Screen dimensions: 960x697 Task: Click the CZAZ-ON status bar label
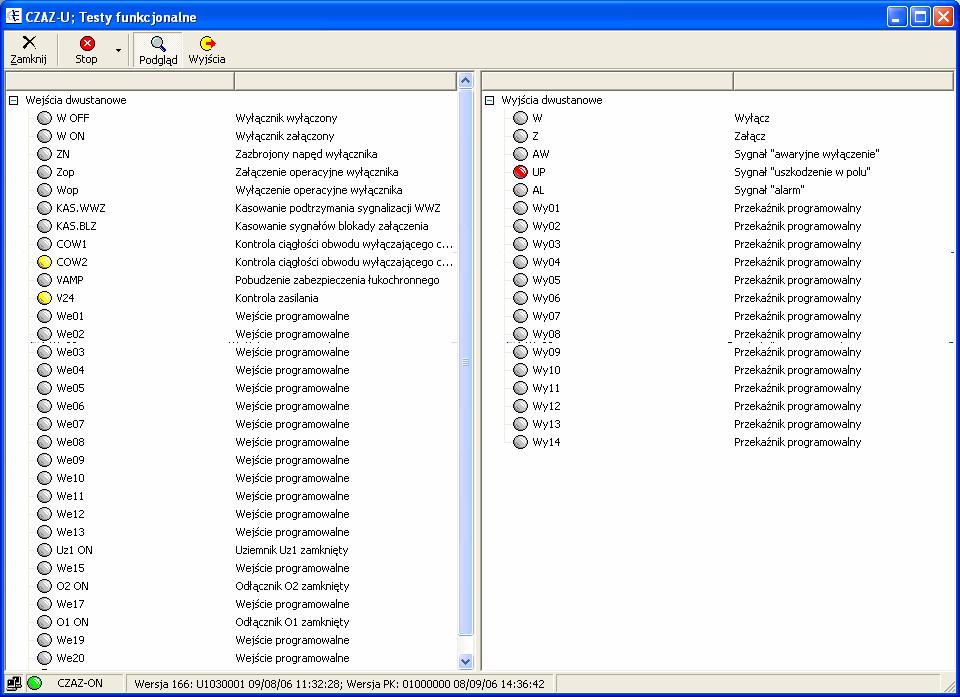click(80, 683)
